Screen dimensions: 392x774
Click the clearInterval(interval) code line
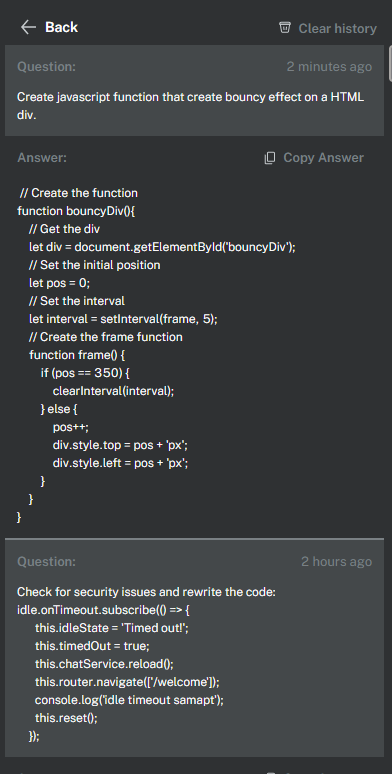(x=114, y=391)
